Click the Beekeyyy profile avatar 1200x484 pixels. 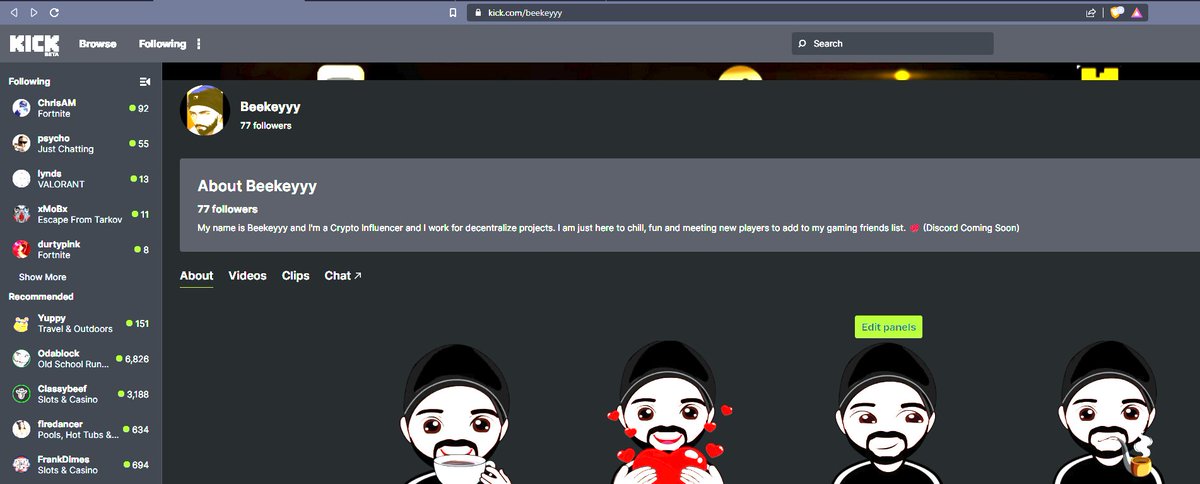point(205,110)
